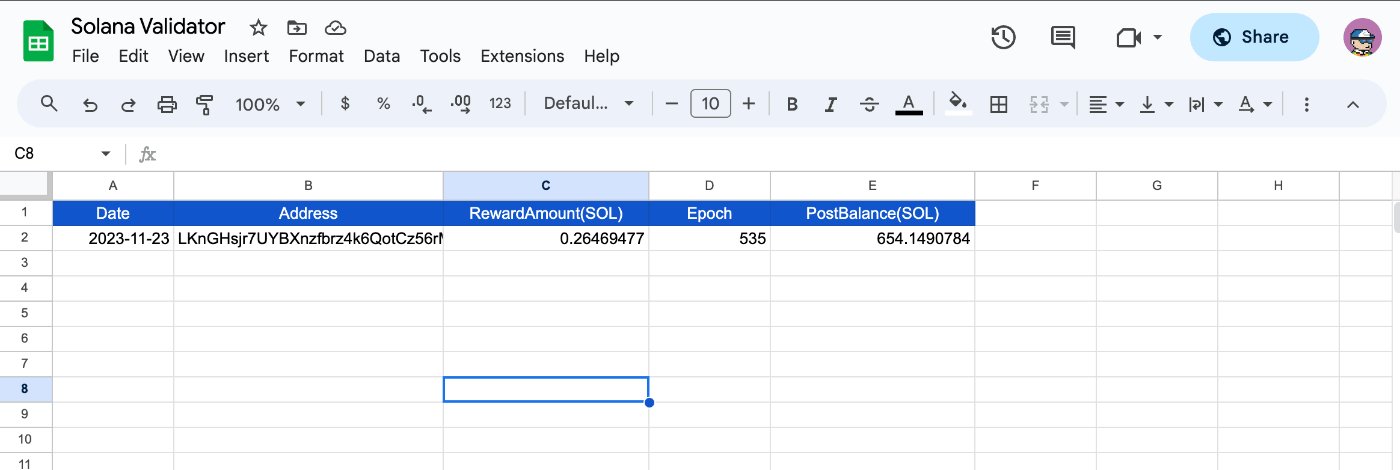
Task: Open the View menu
Action: coord(186,56)
